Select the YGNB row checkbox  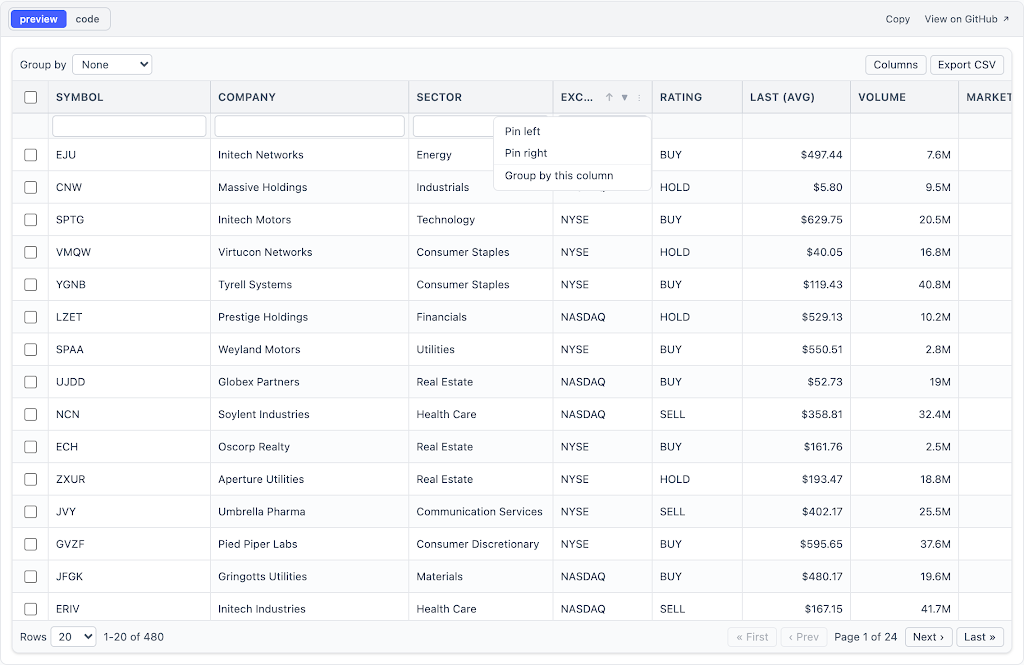31,285
